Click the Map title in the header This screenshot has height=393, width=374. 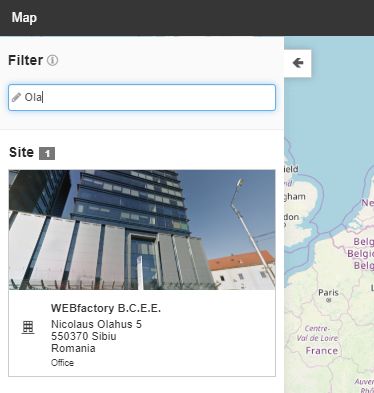click(24, 17)
